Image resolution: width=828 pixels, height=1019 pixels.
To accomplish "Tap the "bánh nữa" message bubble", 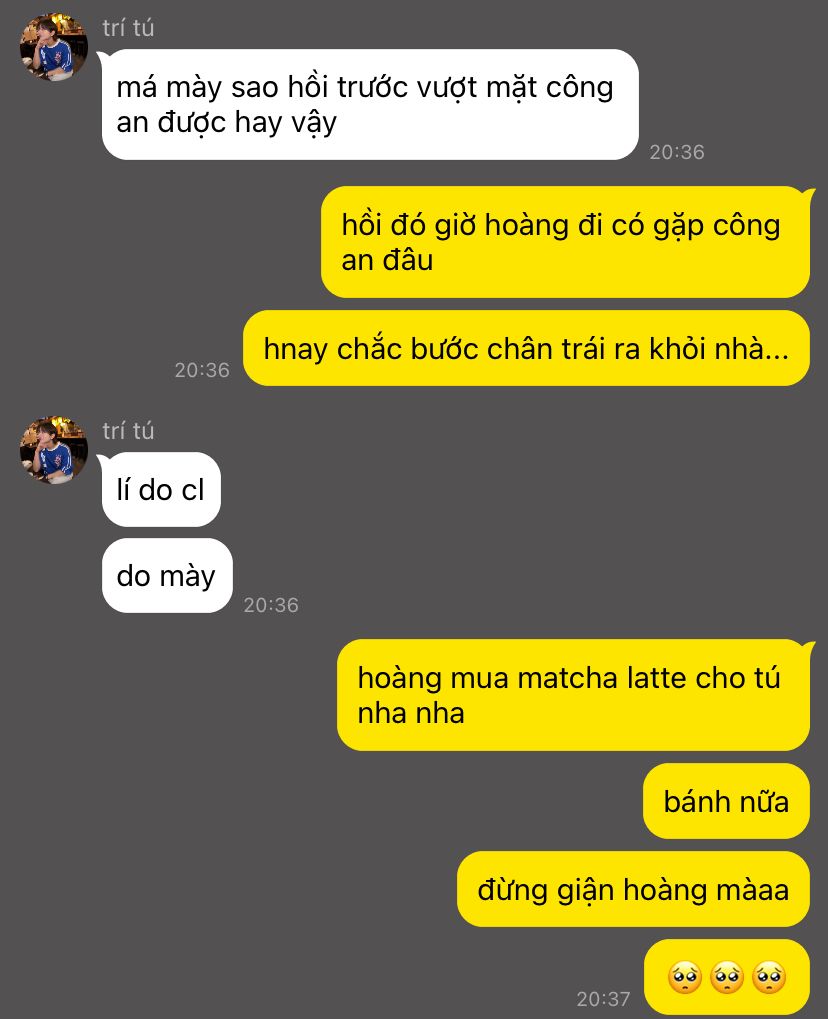I will tap(727, 801).
